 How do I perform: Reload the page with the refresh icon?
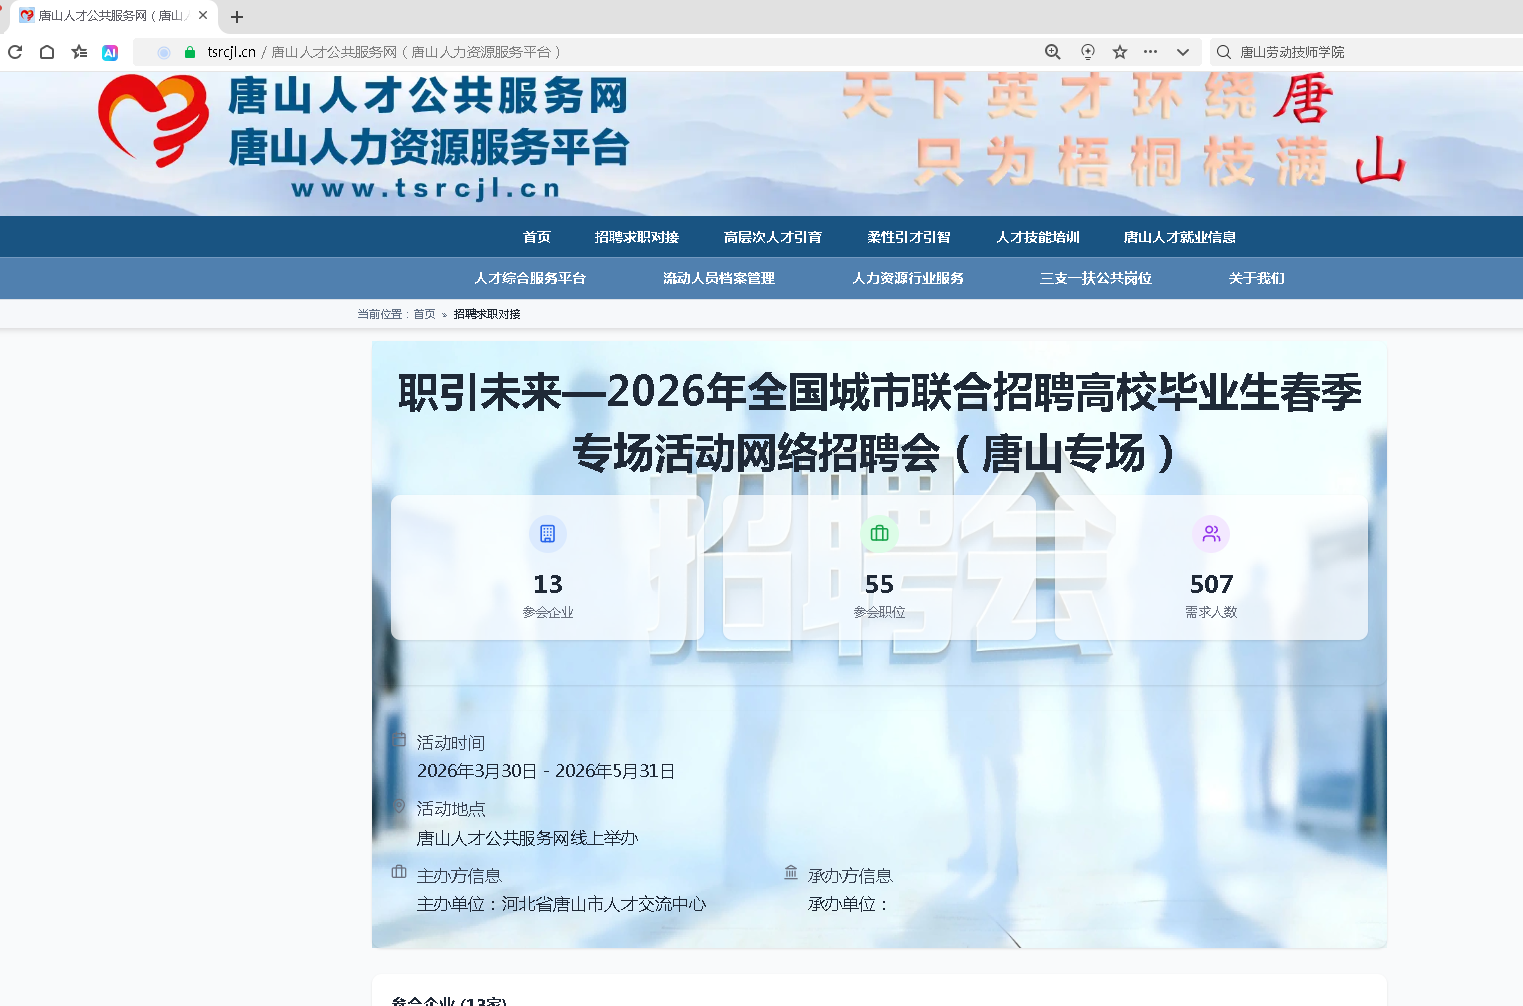pyautogui.click(x=15, y=52)
